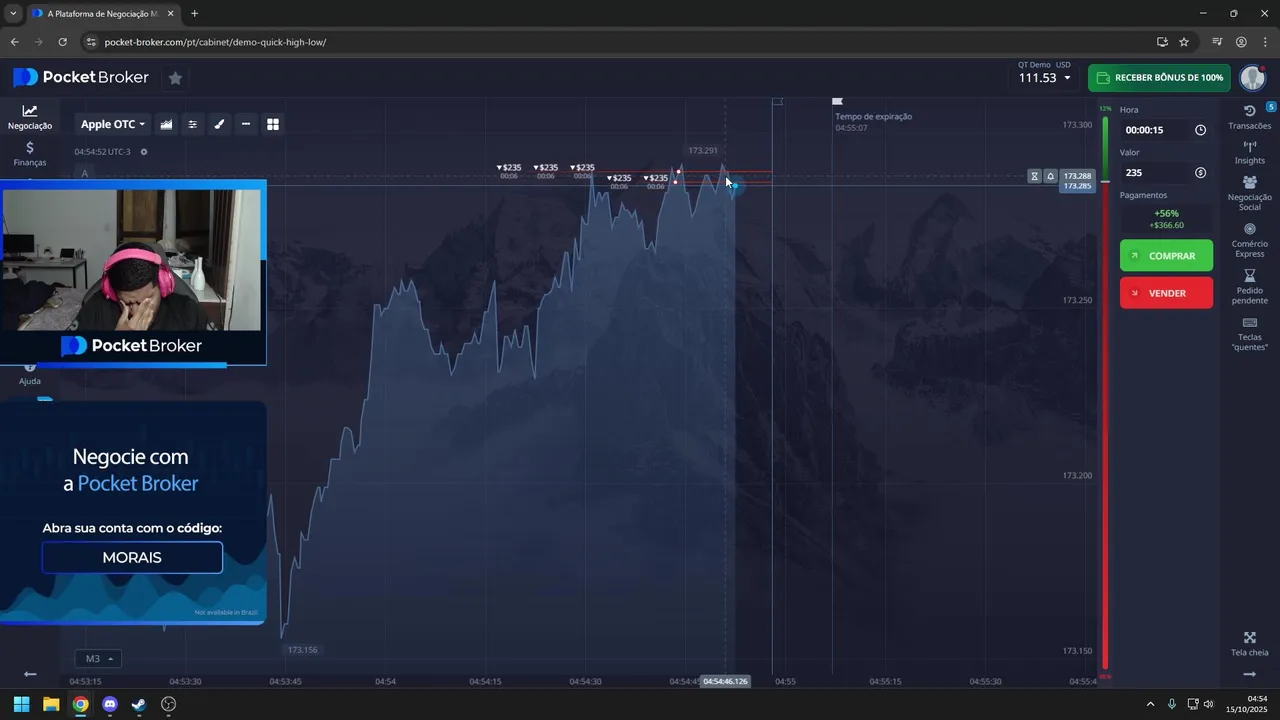1280x720 pixels.
Task: Open the Insights panel
Action: click(x=1249, y=152)
